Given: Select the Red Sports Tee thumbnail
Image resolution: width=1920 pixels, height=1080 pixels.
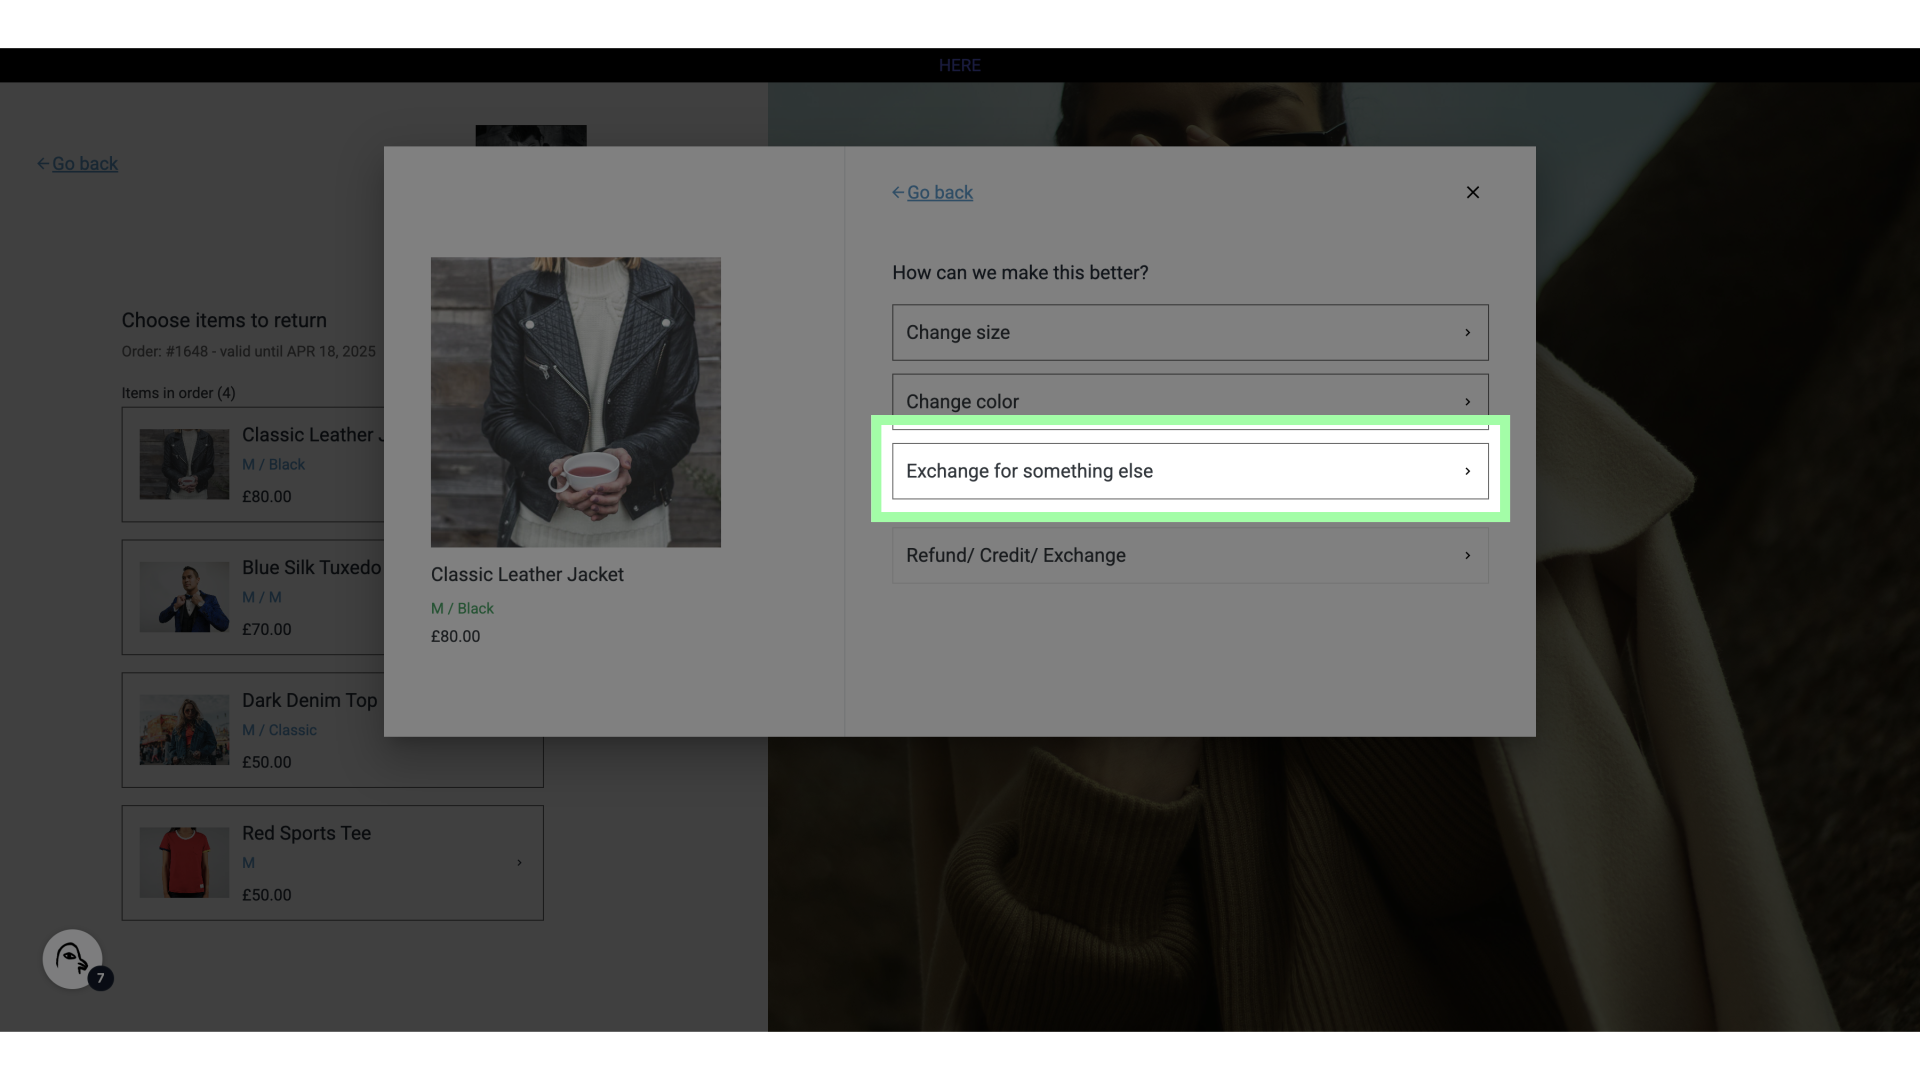Looking at the screenshot, I should tap(184, 862).
